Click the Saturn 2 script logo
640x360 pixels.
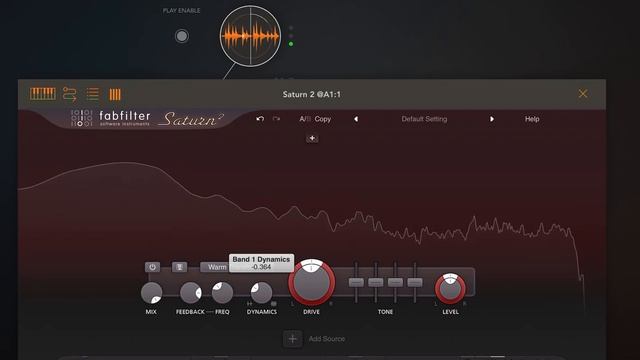[x=191, y=119]
